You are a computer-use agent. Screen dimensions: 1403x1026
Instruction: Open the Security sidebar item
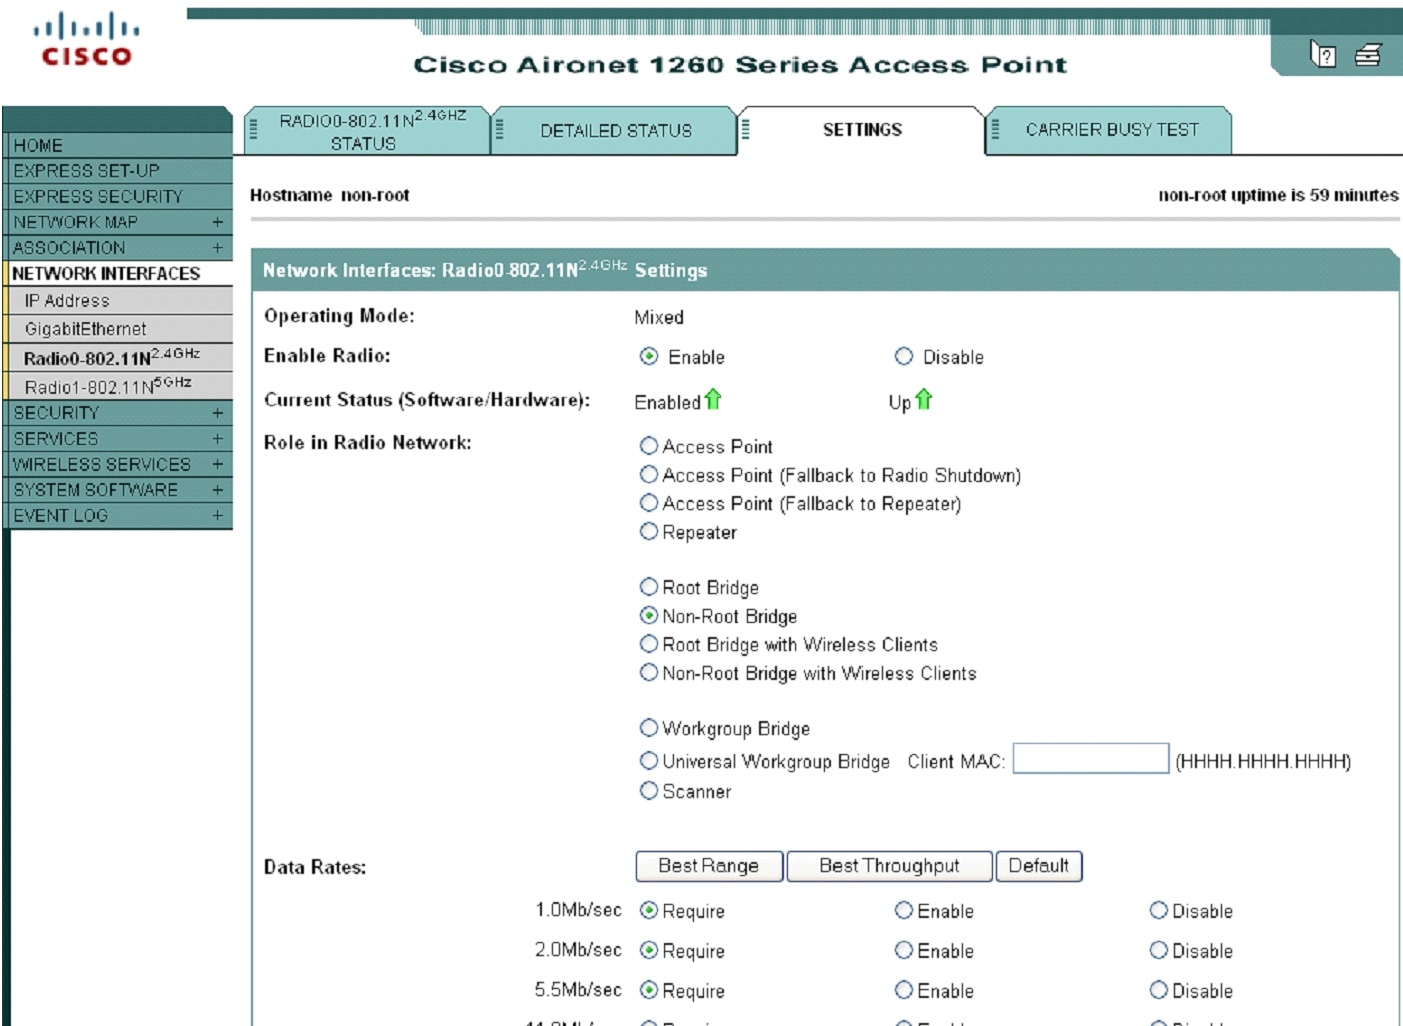pyautogui.click(x=118, y=412)
